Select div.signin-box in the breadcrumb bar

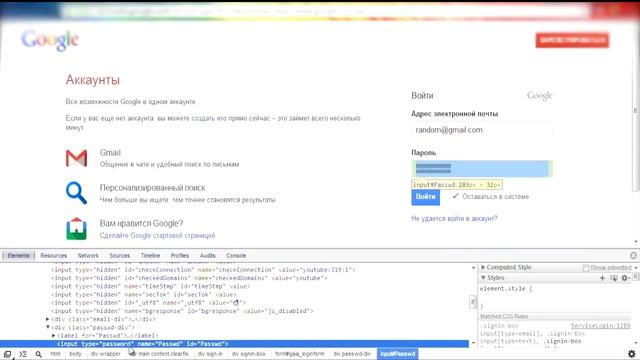coord(249,354)
